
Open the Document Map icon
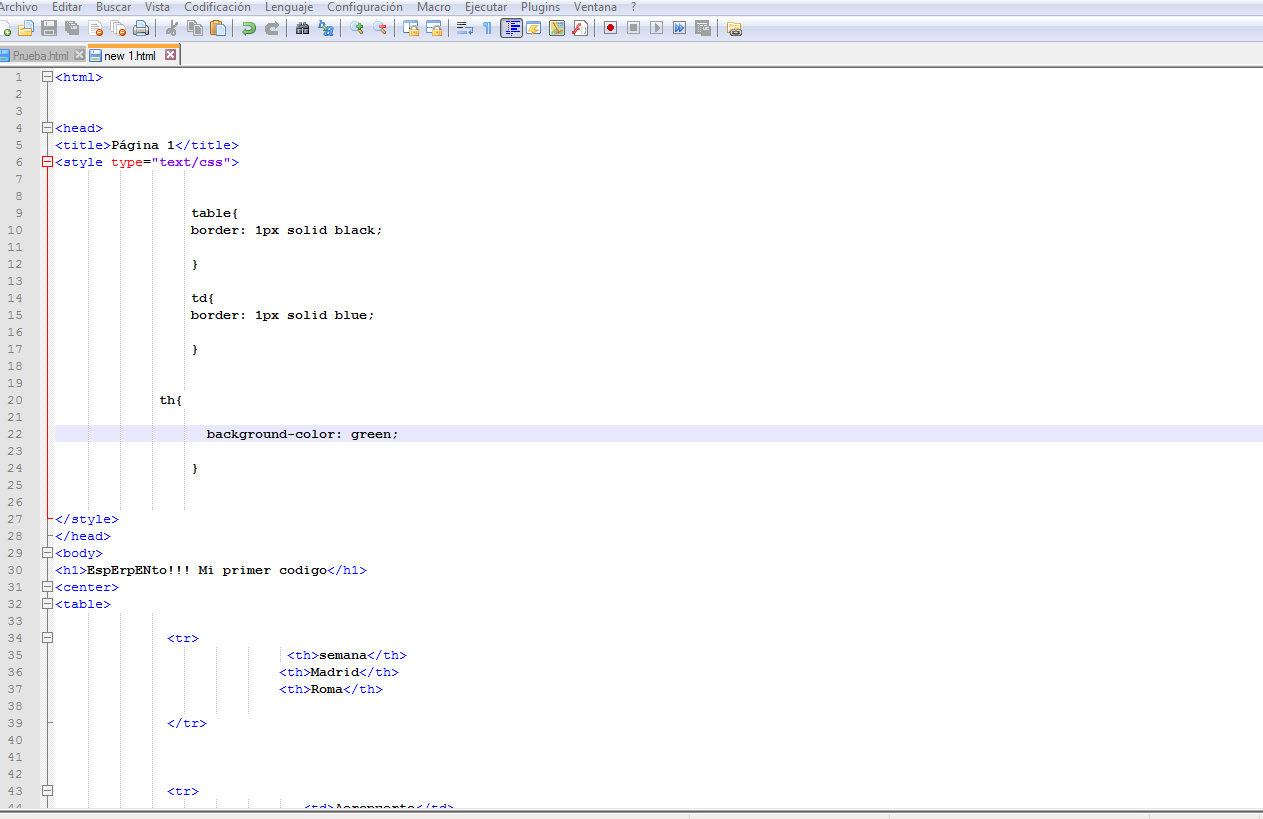557,28
